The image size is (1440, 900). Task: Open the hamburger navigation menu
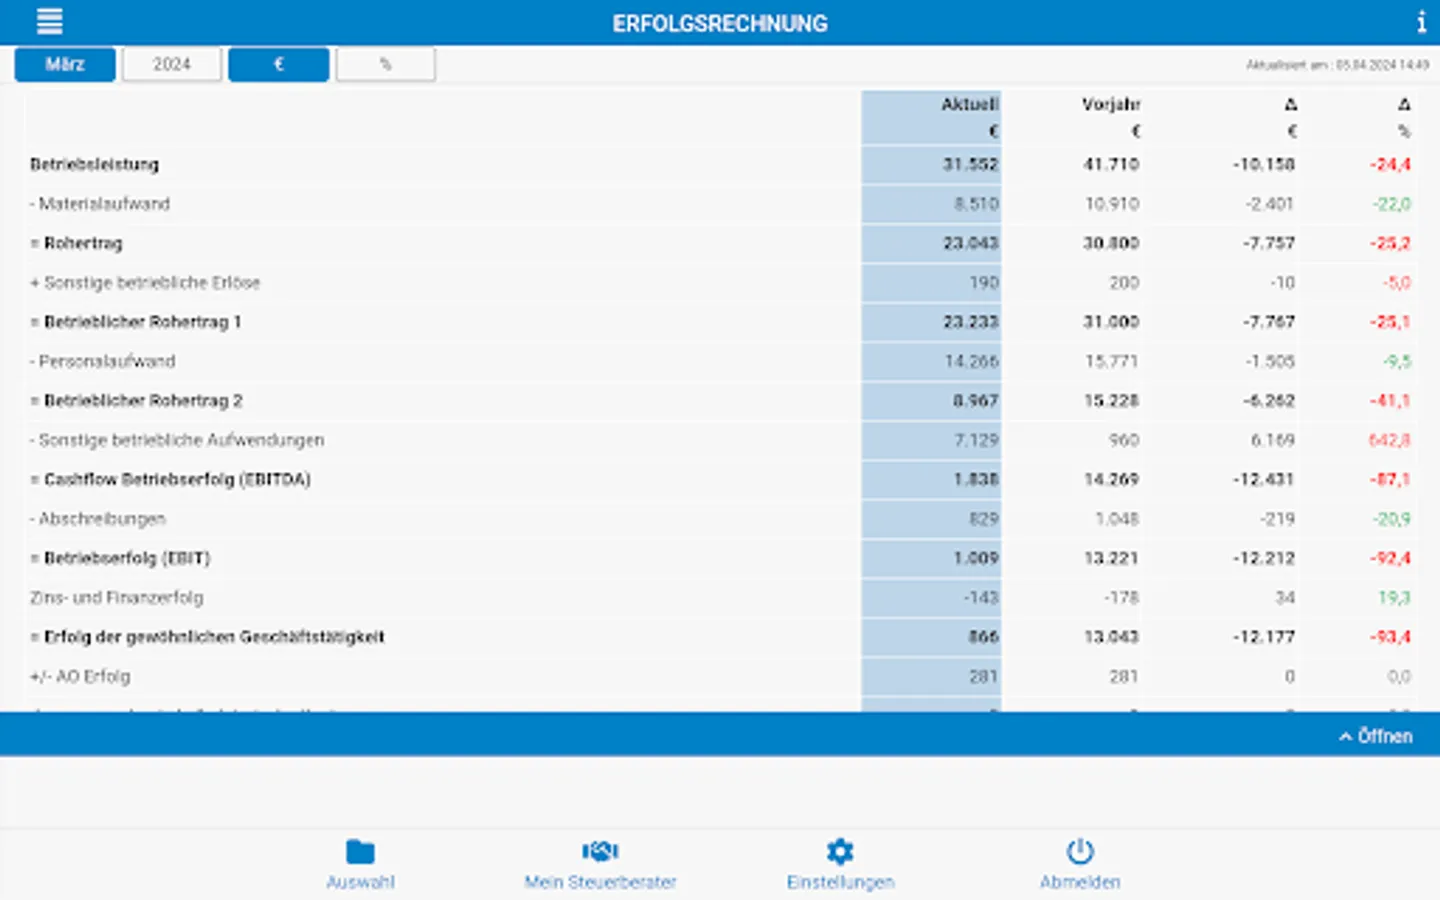[49, 21]
